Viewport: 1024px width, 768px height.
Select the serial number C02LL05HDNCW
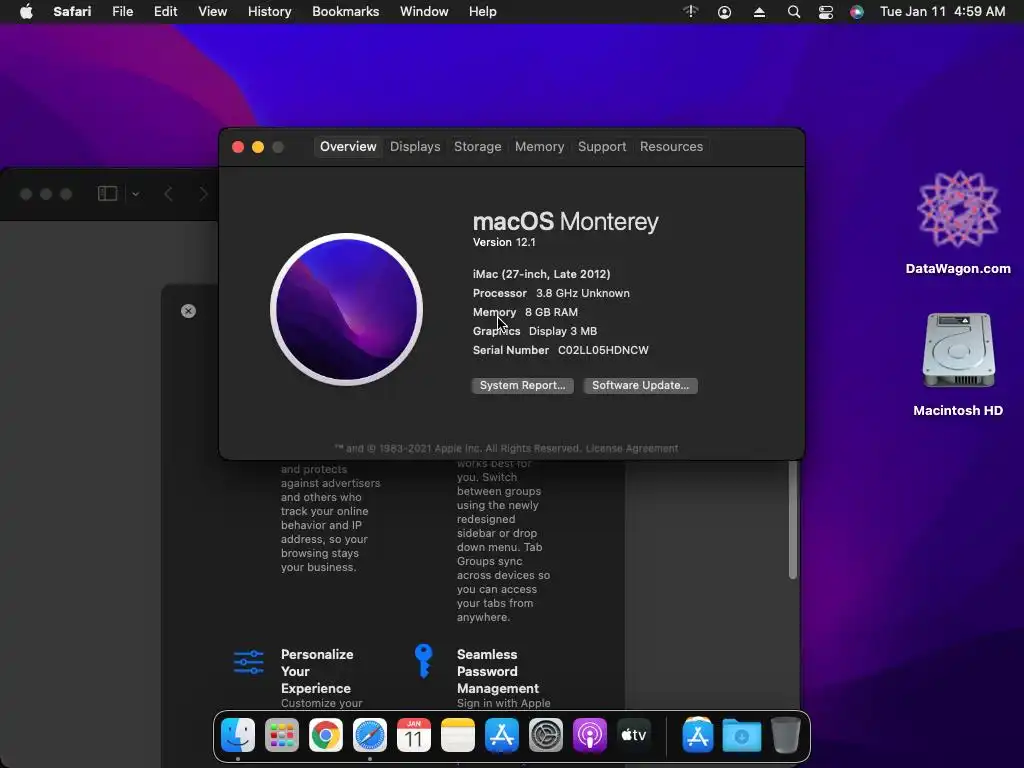(603, 350)
